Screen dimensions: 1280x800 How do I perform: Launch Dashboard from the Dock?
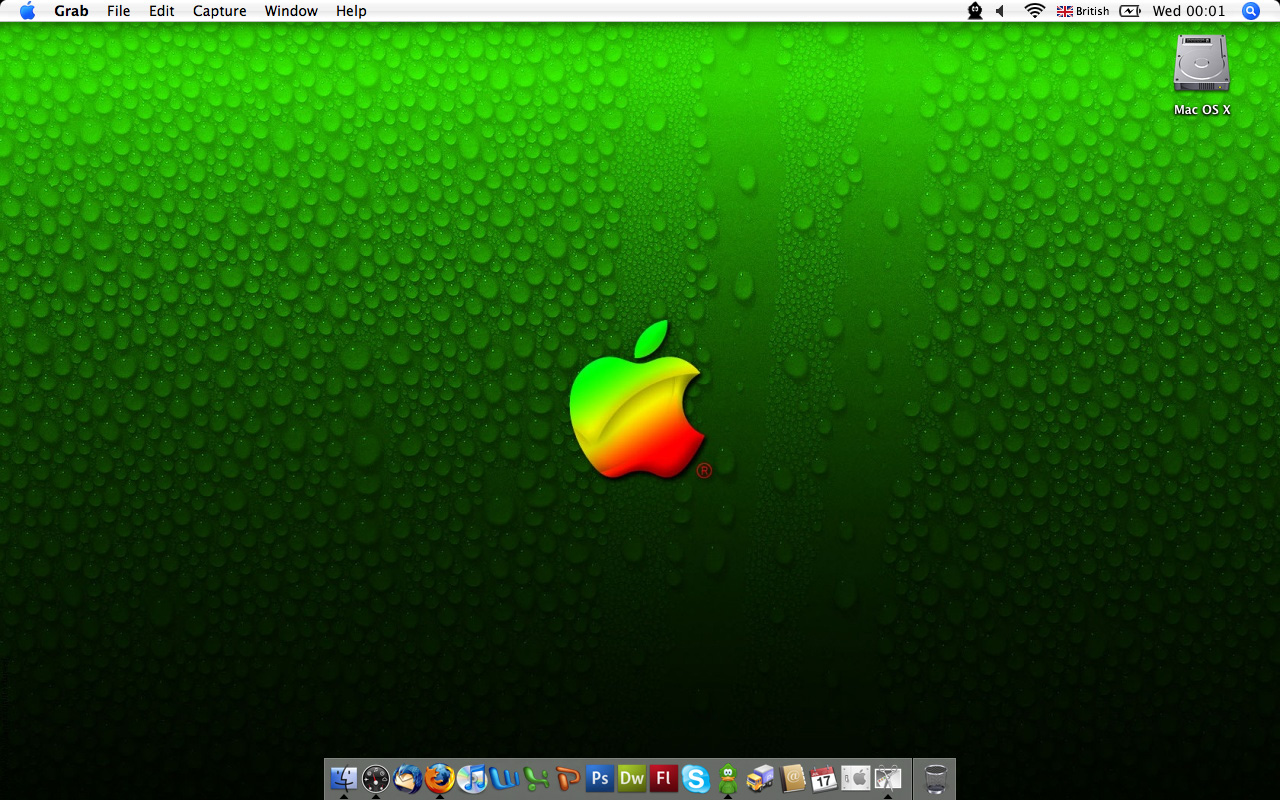click(375, 778)
